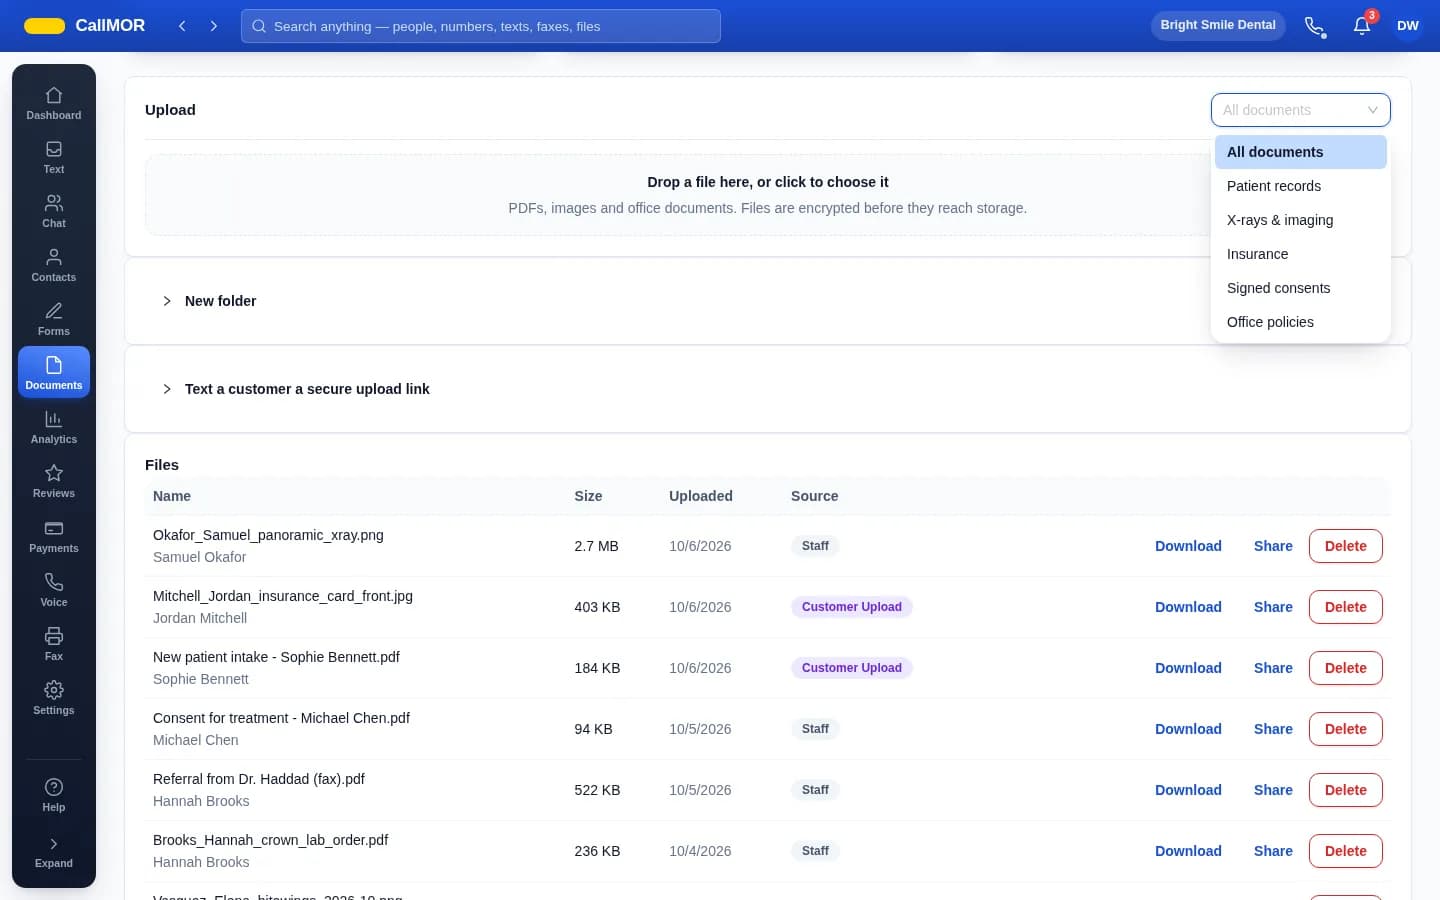Share Brooks_Hannah_crown_lab_order.pdf
The image size is (1440, 900).
pos(1273,851)
